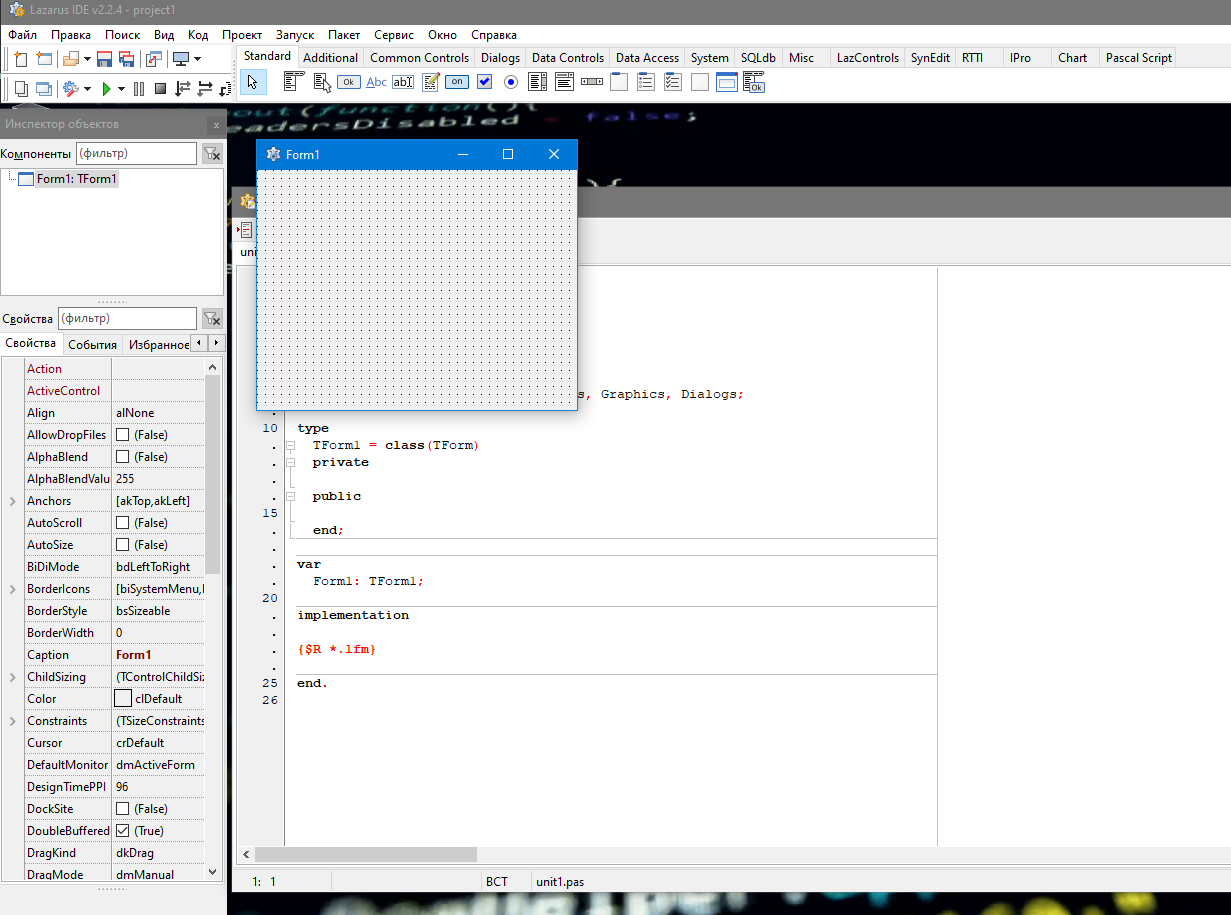Select TActionList component in palette
The image size is (1231, 915).
click(x=754, y=82)
